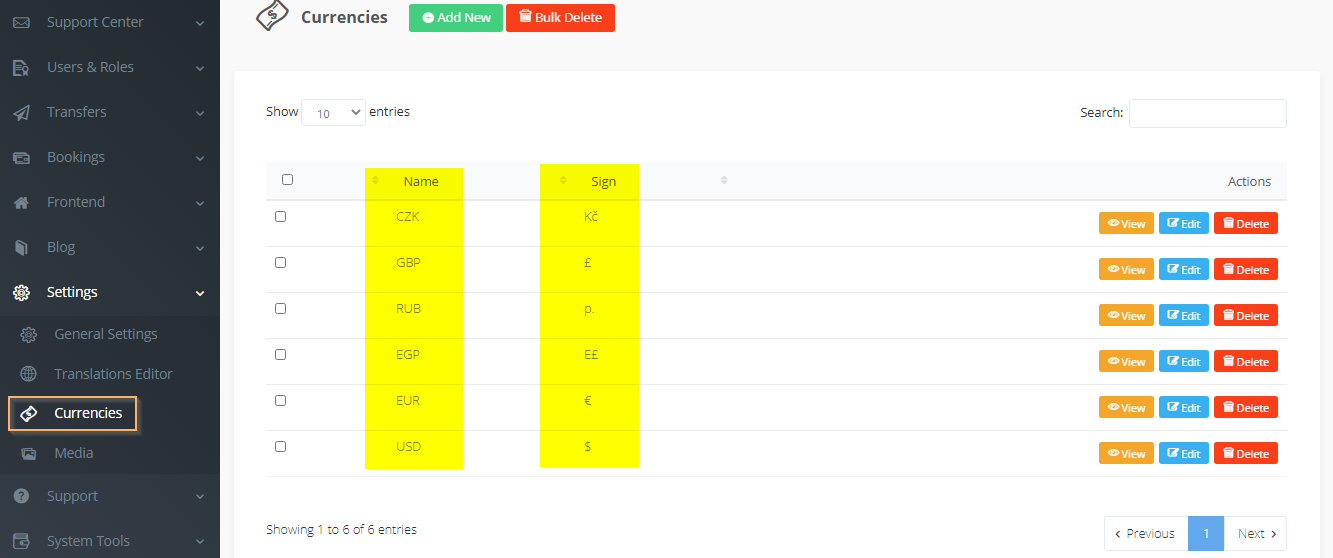Delete the GBP currency row

click(1245, 270)
